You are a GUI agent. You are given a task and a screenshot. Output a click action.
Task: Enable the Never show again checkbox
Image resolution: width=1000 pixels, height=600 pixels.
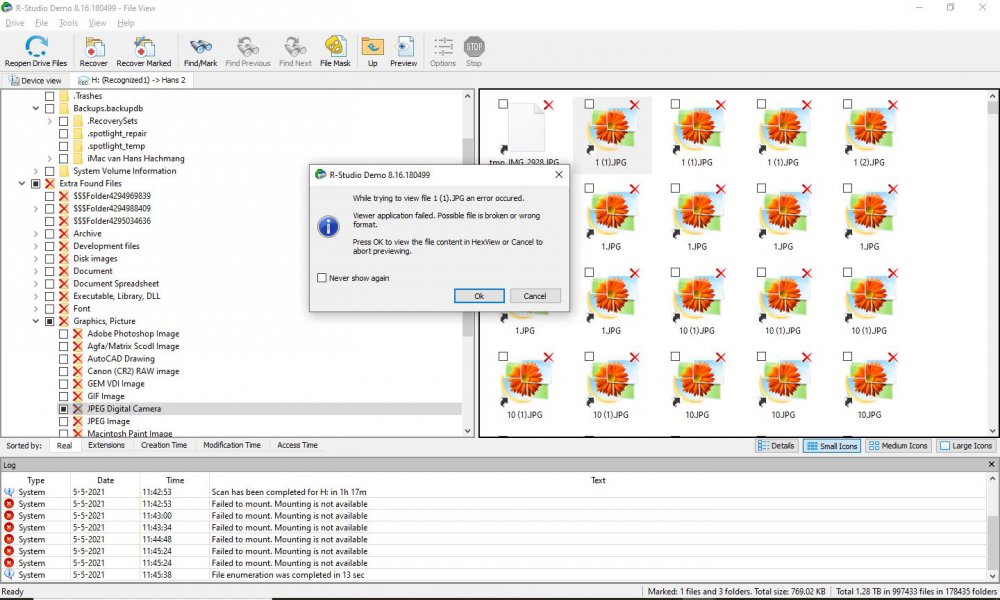click(x=322, y=278)
